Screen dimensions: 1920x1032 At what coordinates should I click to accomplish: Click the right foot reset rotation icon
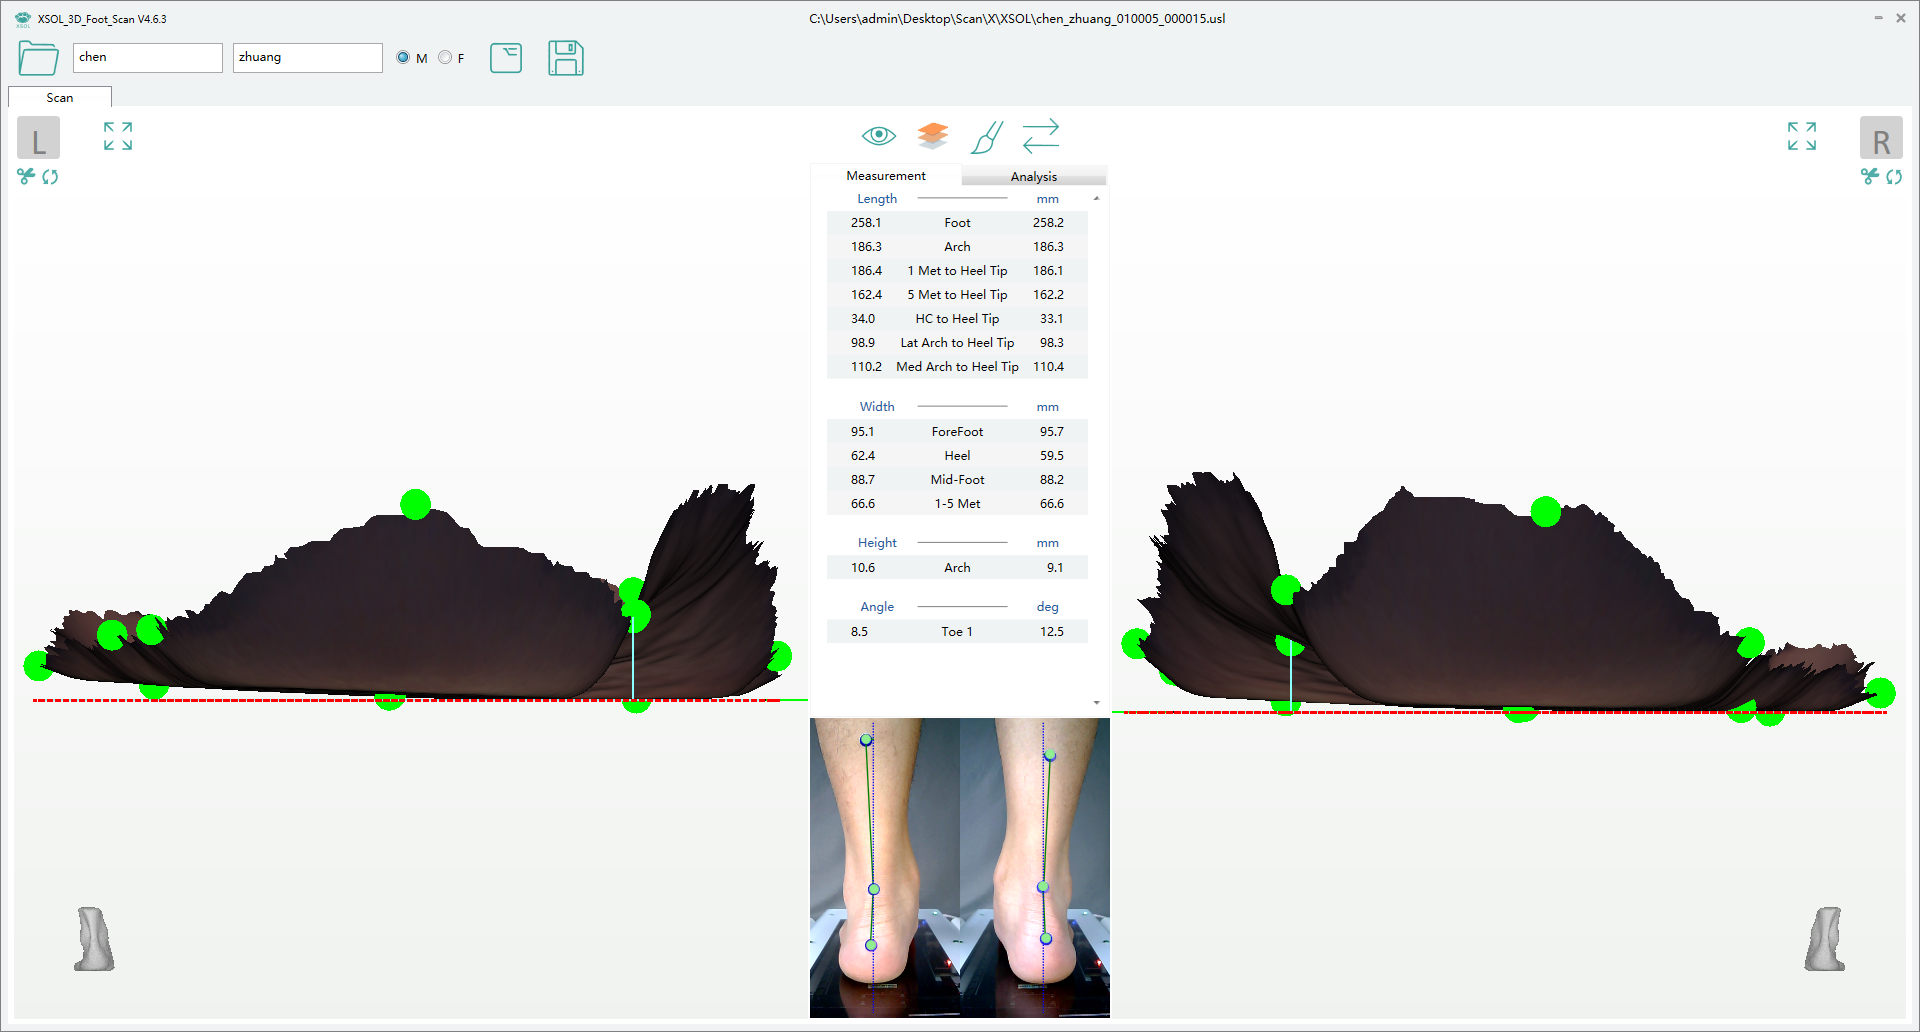pos(1894,177)
